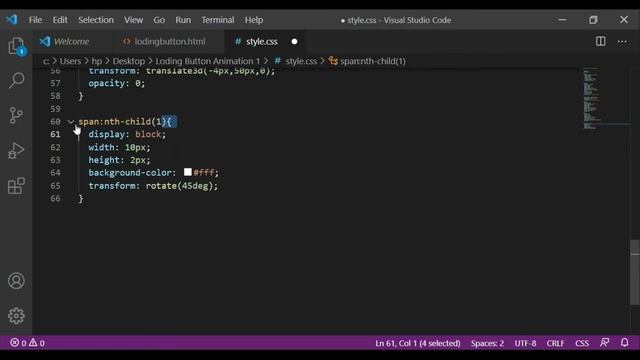This screenshot has width=640, height=360.
Task: Click the CSS language mode entry
Action: (582, 343)
